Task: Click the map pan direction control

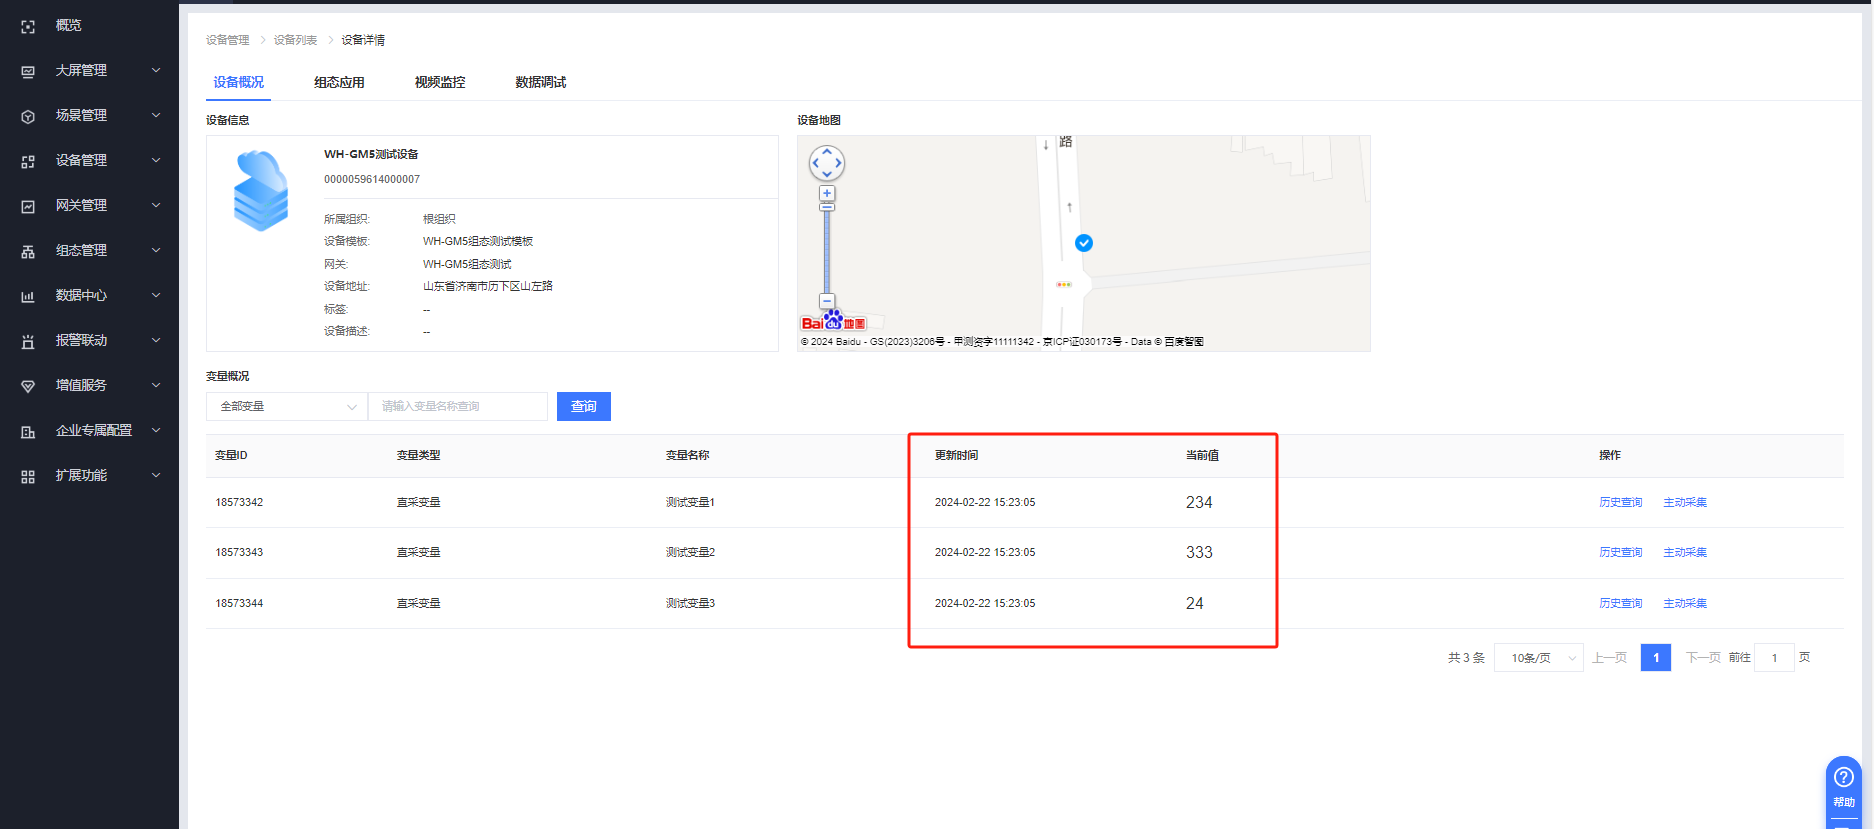Action: (x=827, y=163)
